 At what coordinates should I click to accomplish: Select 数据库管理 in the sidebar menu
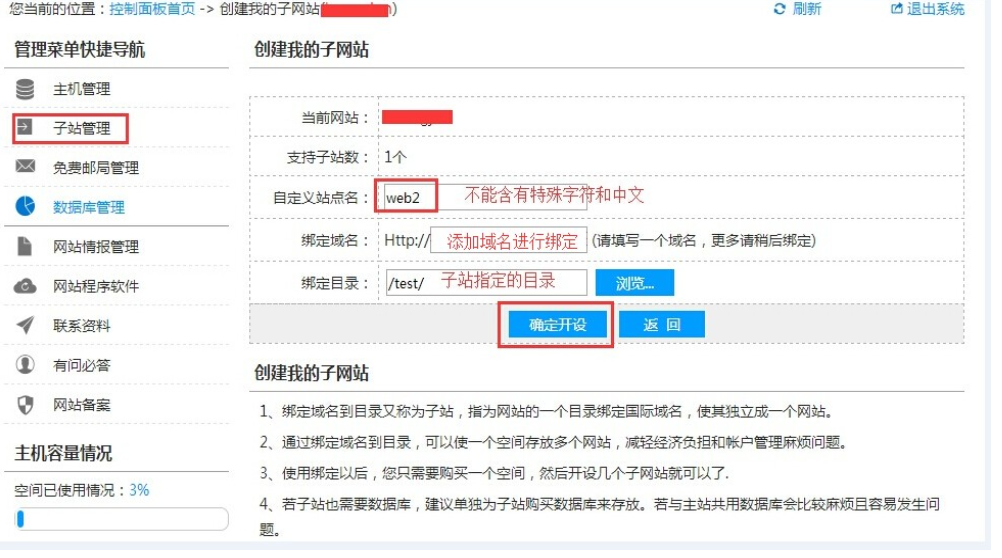tap(89, 207)
